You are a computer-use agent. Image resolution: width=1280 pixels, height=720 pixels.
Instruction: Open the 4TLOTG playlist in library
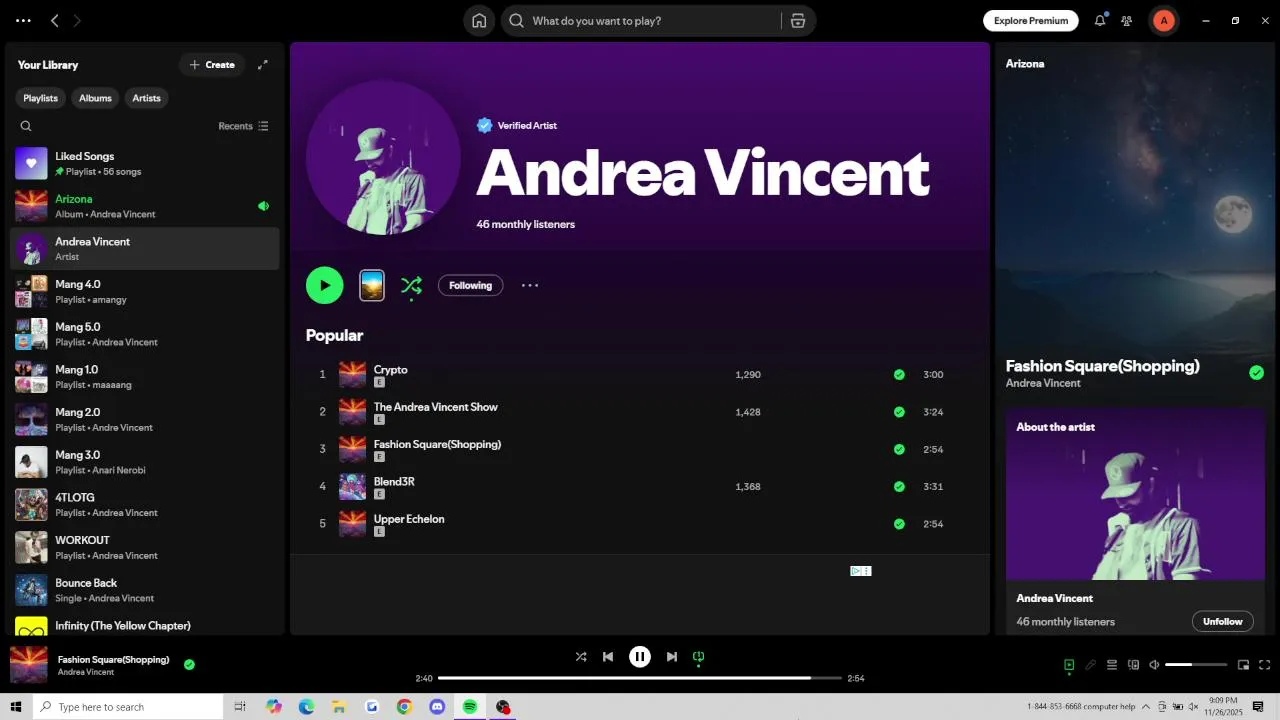[x=145, y=504]
